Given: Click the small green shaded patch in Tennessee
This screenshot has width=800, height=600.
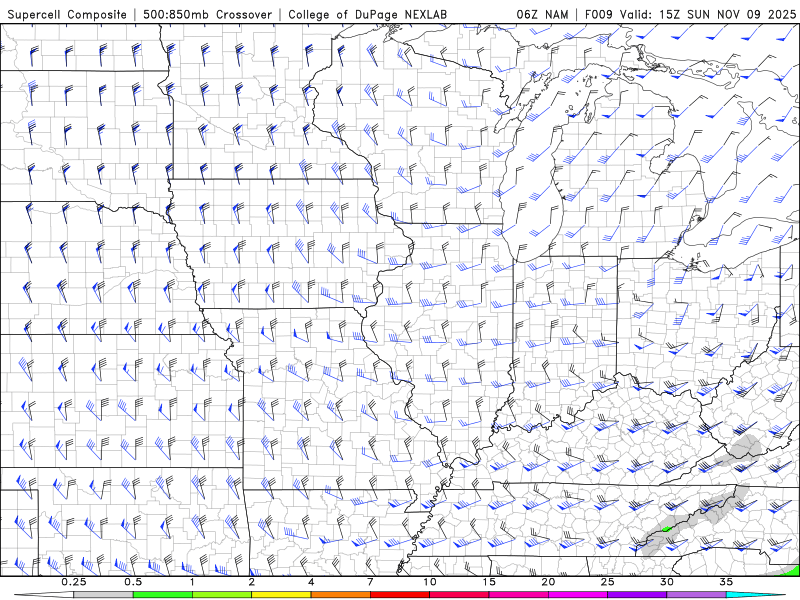Looking at the screenshot, I should click(665, 530).
